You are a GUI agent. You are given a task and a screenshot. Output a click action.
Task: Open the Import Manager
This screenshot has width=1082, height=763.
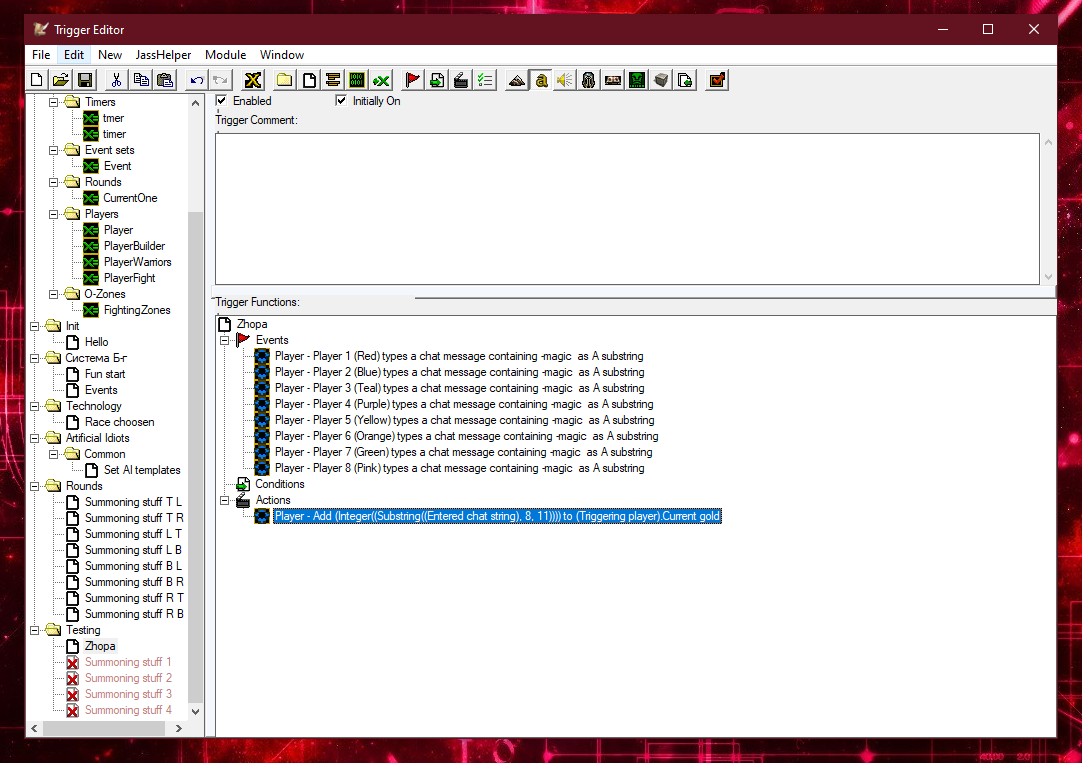pos(685,80)
